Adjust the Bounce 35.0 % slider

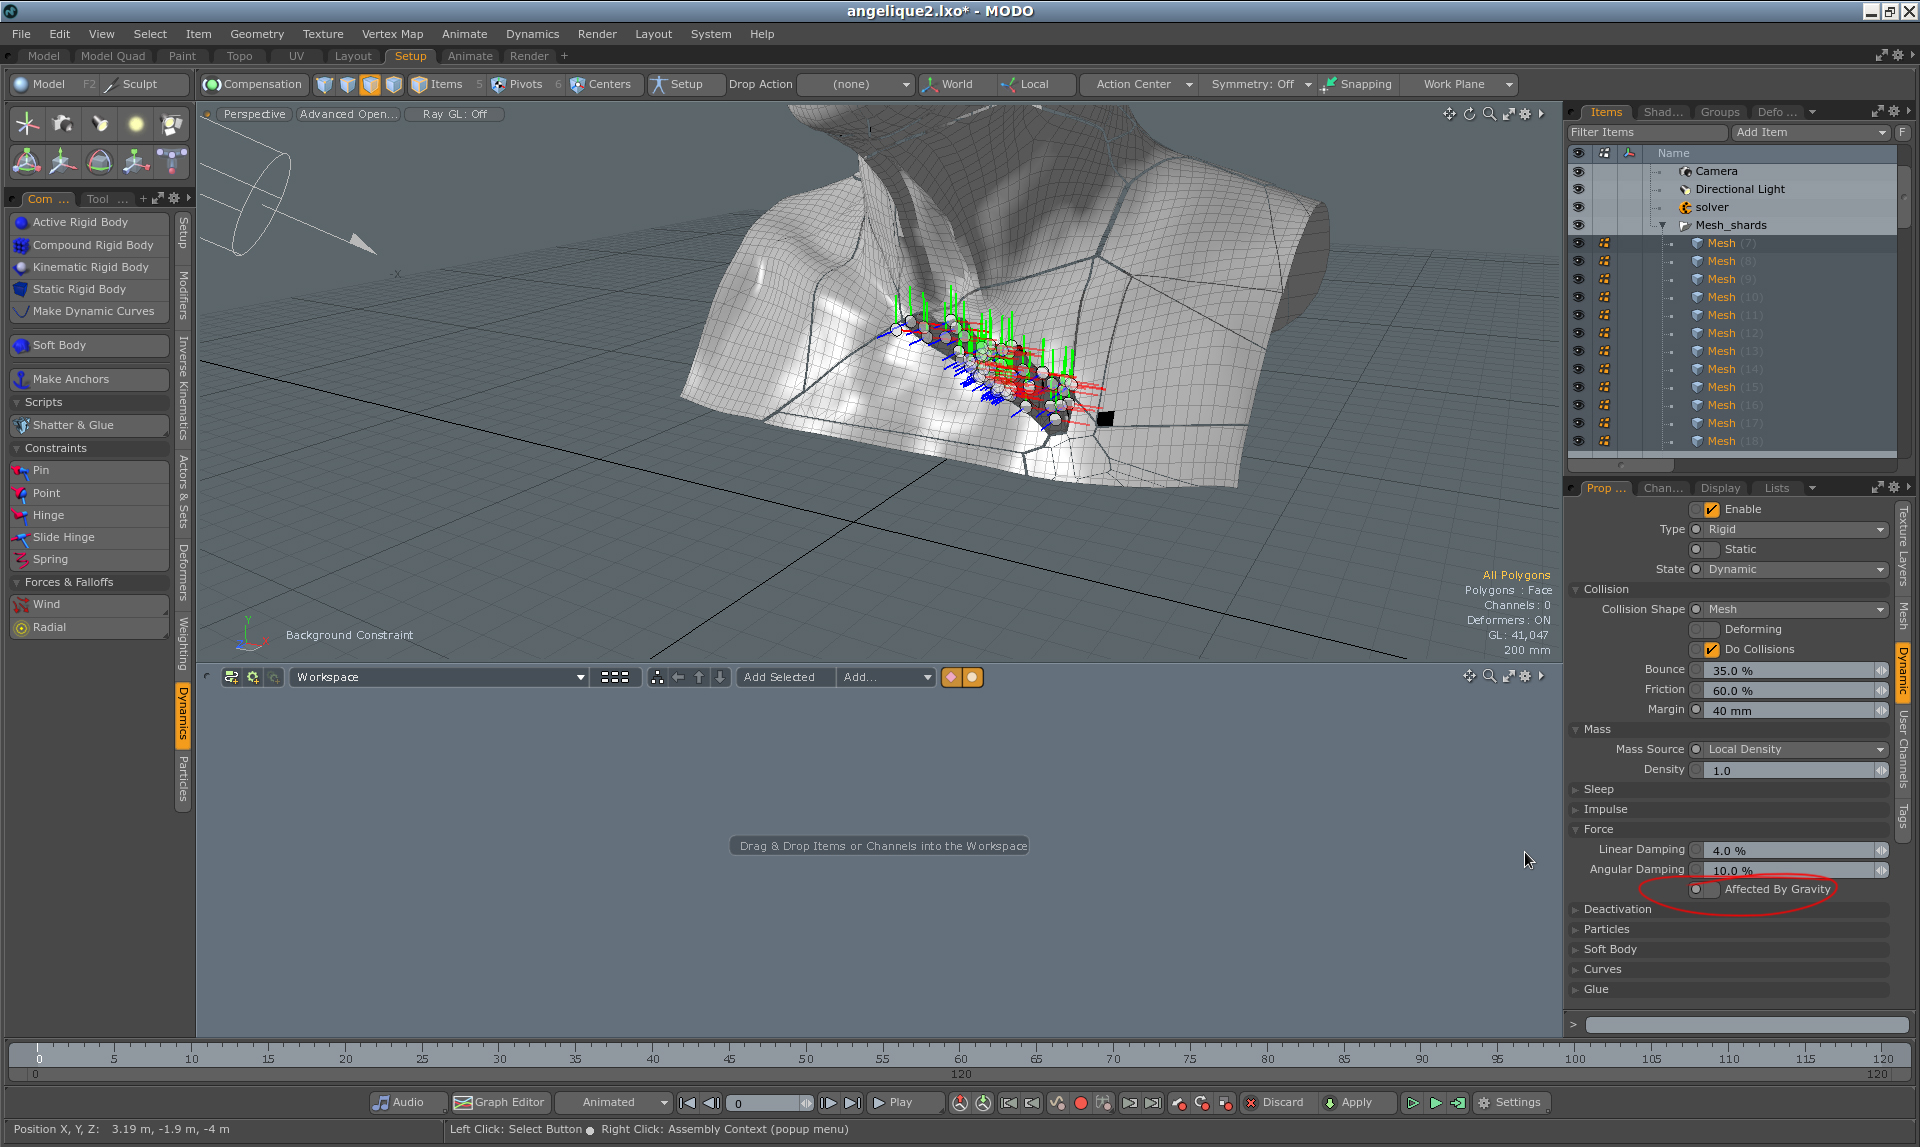click(x=1795, y=670)
